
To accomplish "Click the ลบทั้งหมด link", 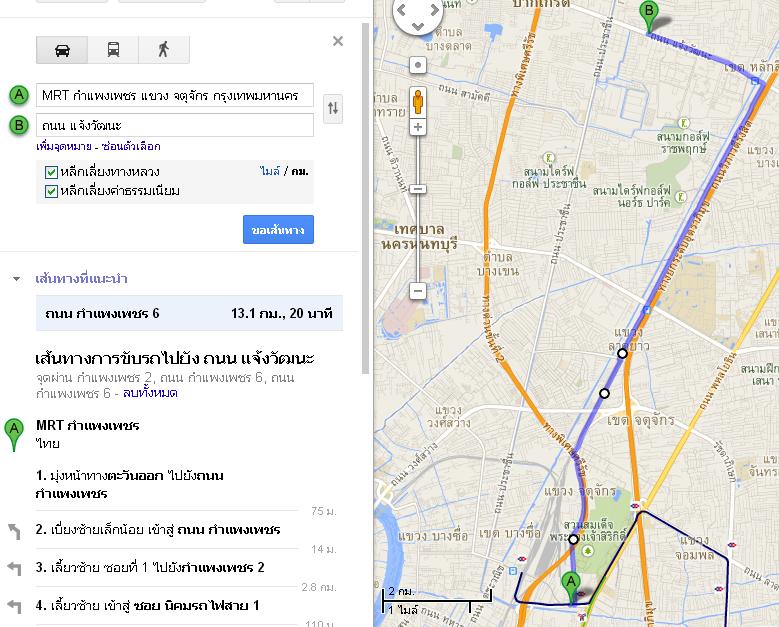I will (x=150, y=393).
